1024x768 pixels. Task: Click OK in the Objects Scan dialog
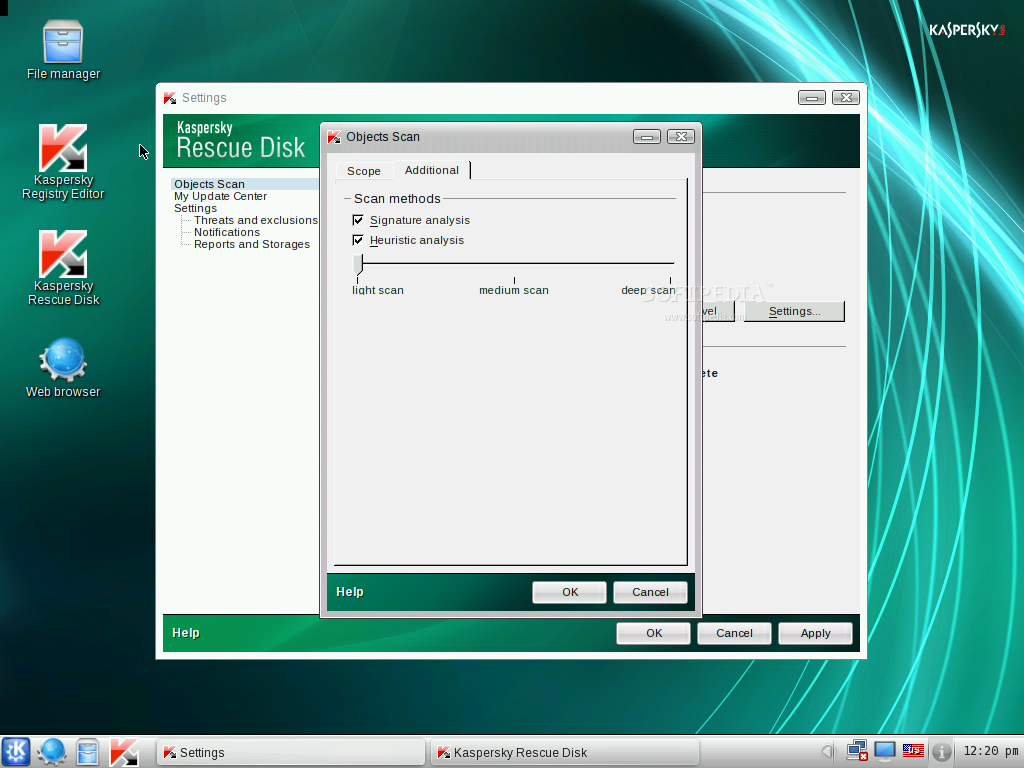point(569,592)
